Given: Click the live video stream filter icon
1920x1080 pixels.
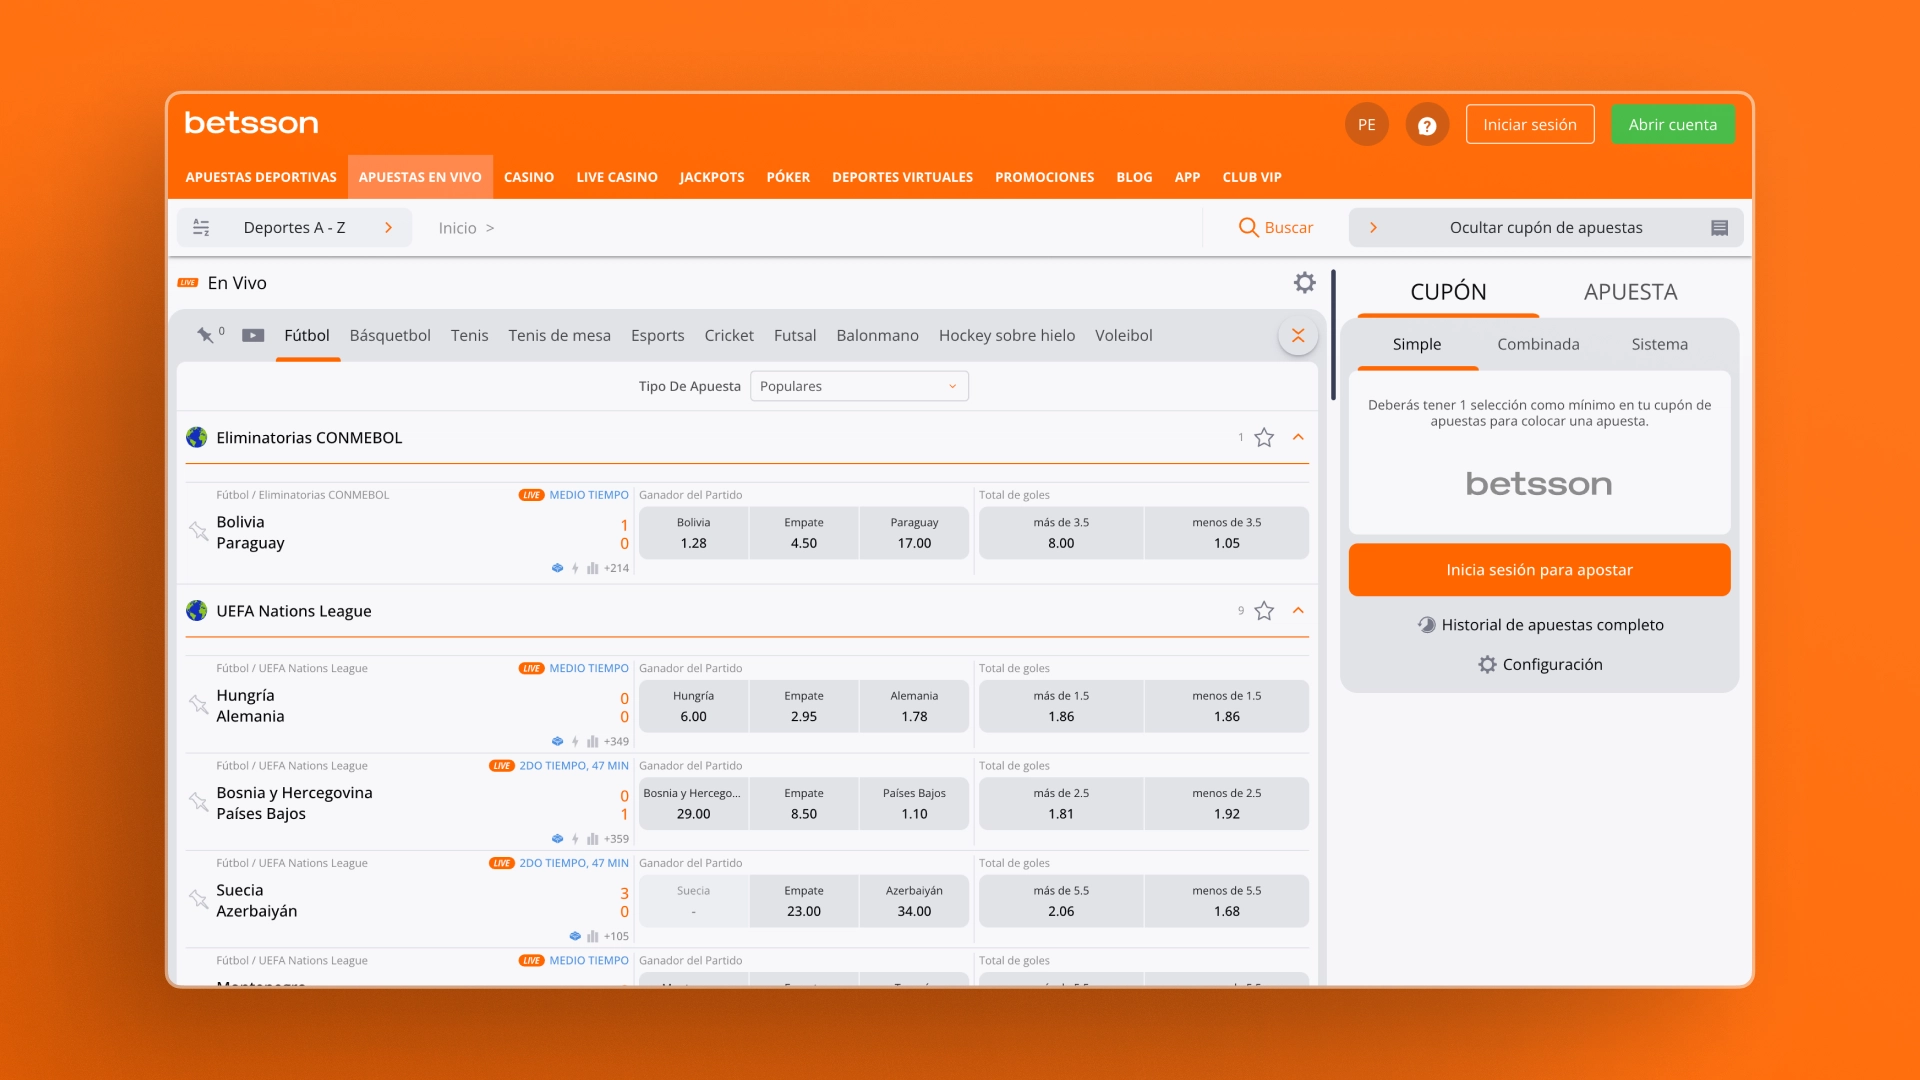Looking at the screenshot, I should (253, 336).
